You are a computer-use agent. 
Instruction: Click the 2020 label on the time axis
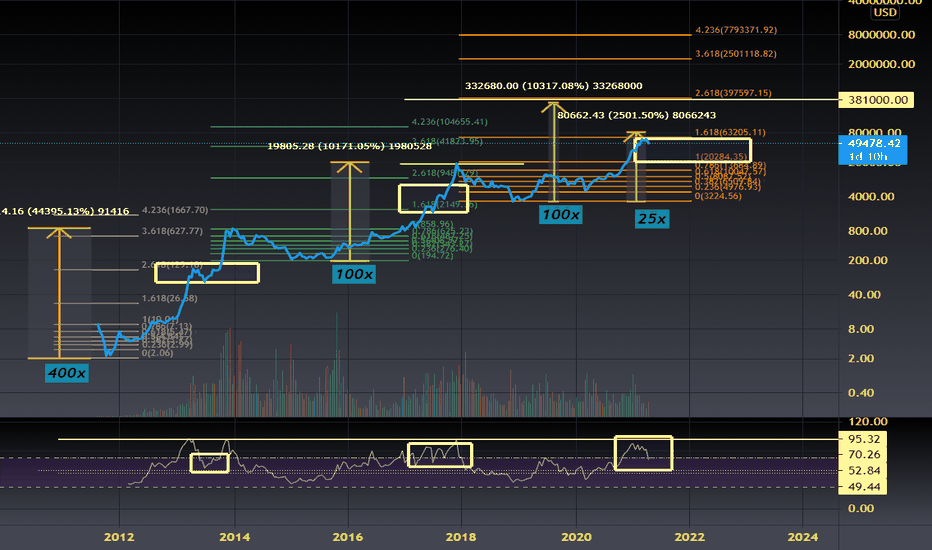576,537
